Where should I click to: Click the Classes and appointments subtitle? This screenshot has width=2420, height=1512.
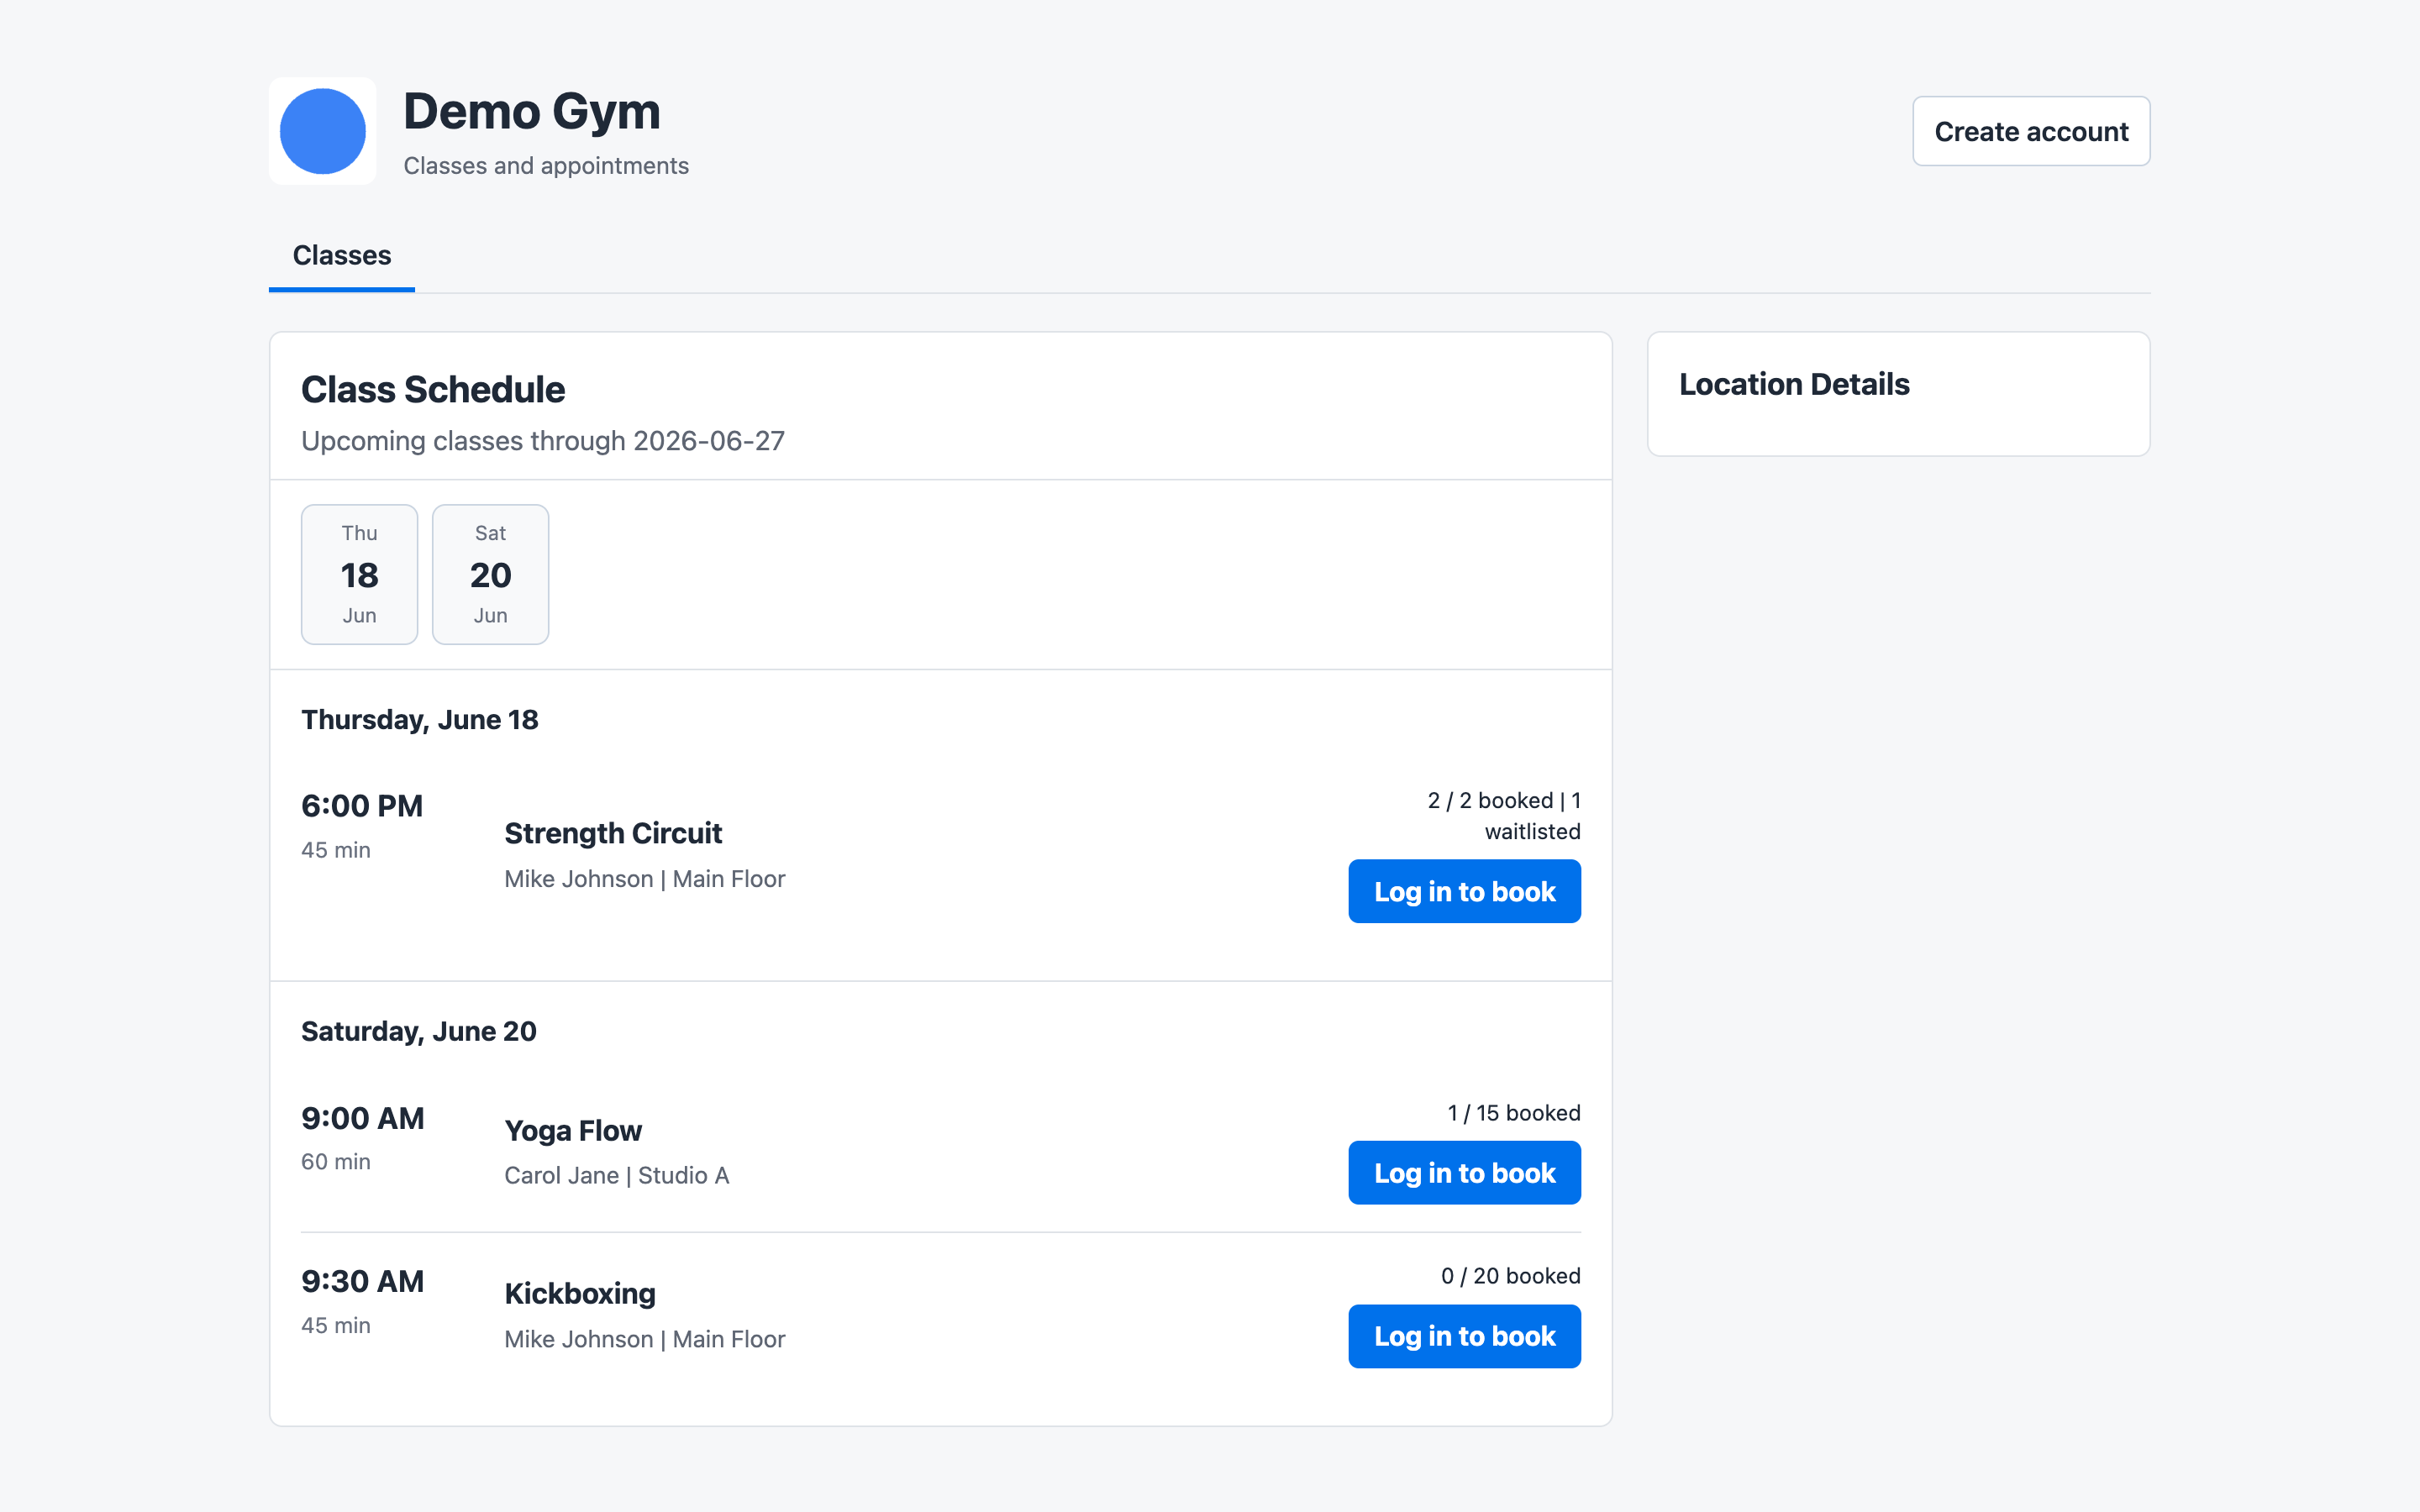[x=546, y=166]
